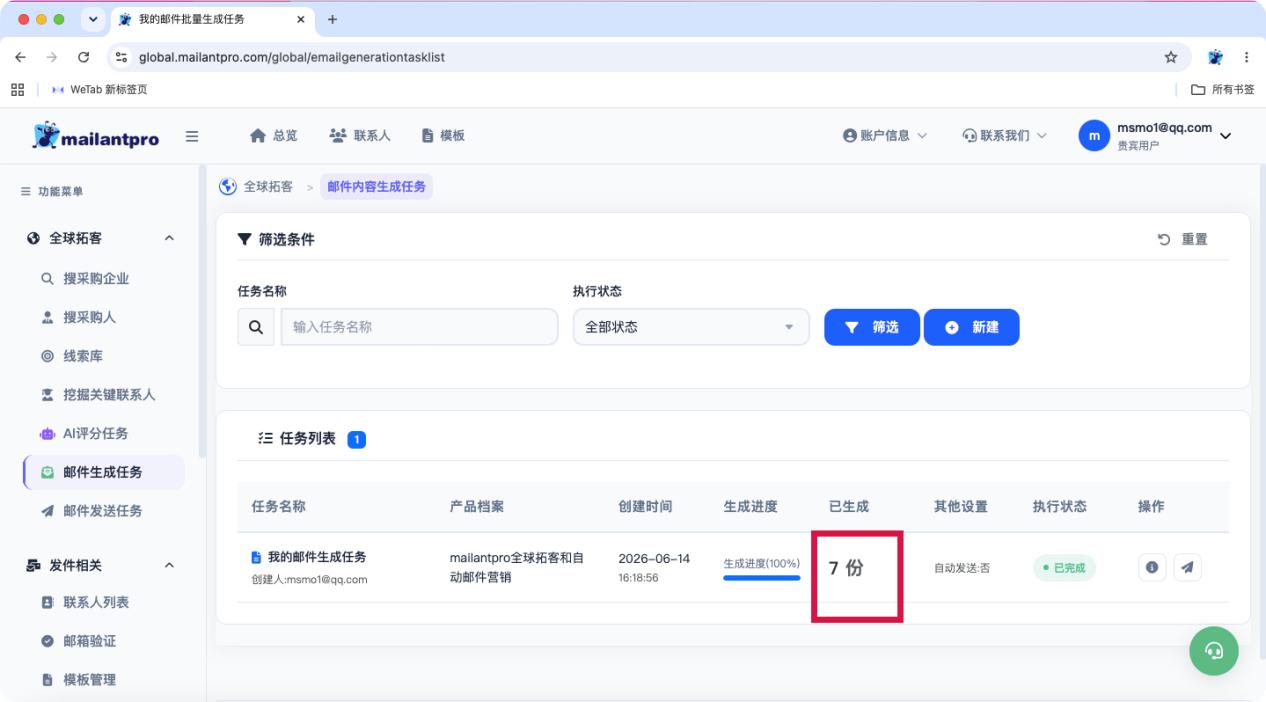Click the 已完成 status badge
Screen dimensions: 1266x702
(x=1064, y=567)
